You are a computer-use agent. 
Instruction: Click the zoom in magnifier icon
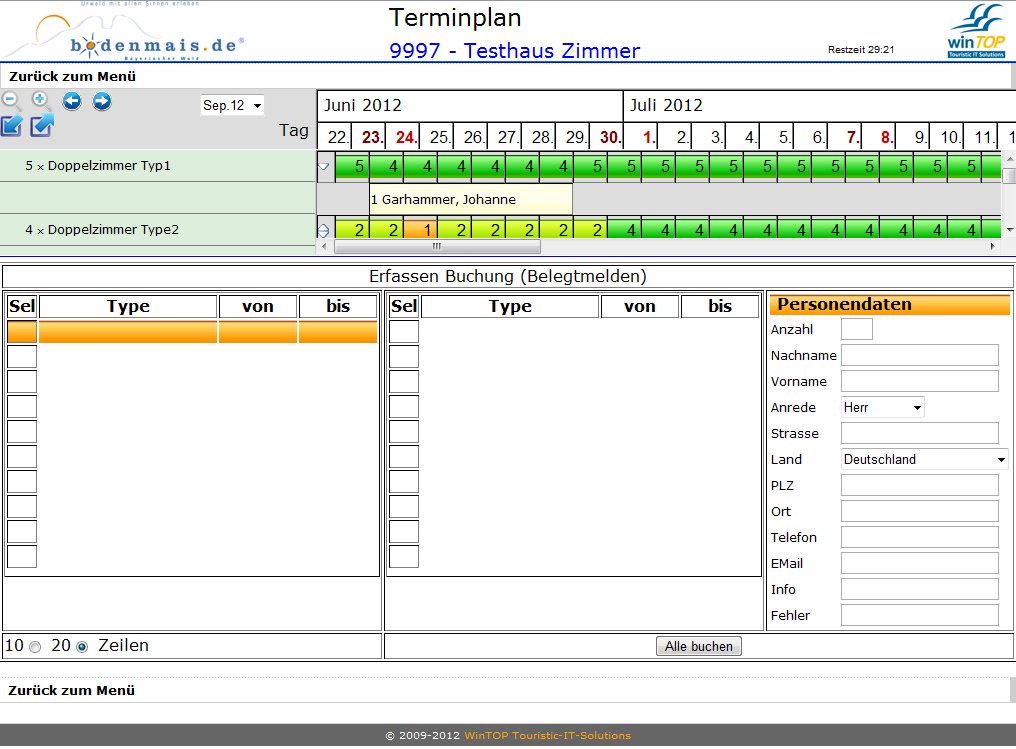(x=41, y=100)
